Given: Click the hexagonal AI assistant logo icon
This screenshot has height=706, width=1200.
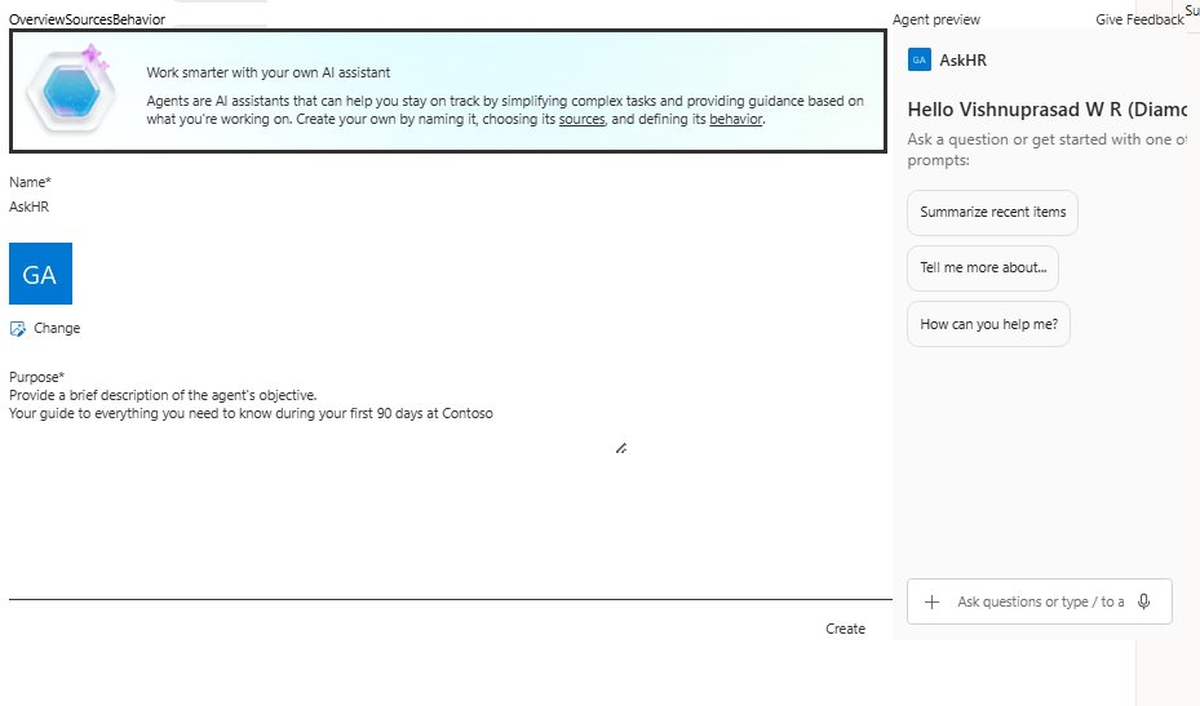Looking at the screenshot, I should click(x=70, y=90).
